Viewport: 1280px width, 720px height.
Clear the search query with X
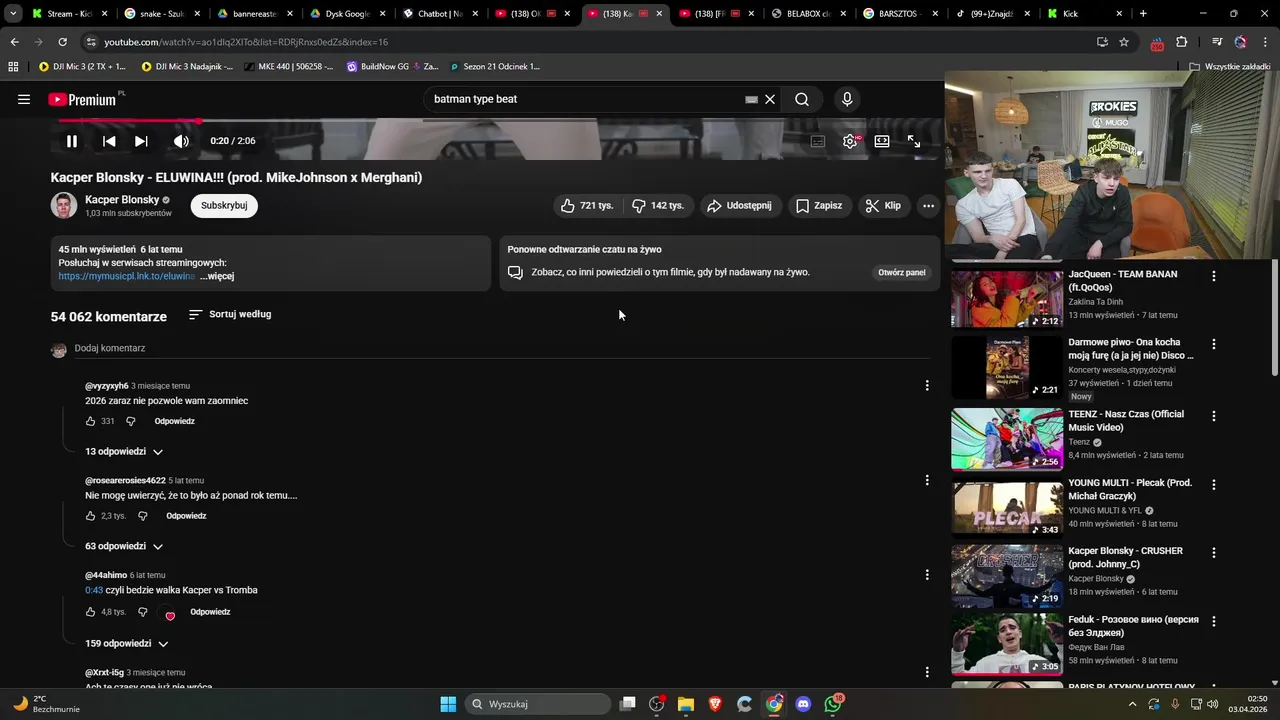(x=770, y=99)
